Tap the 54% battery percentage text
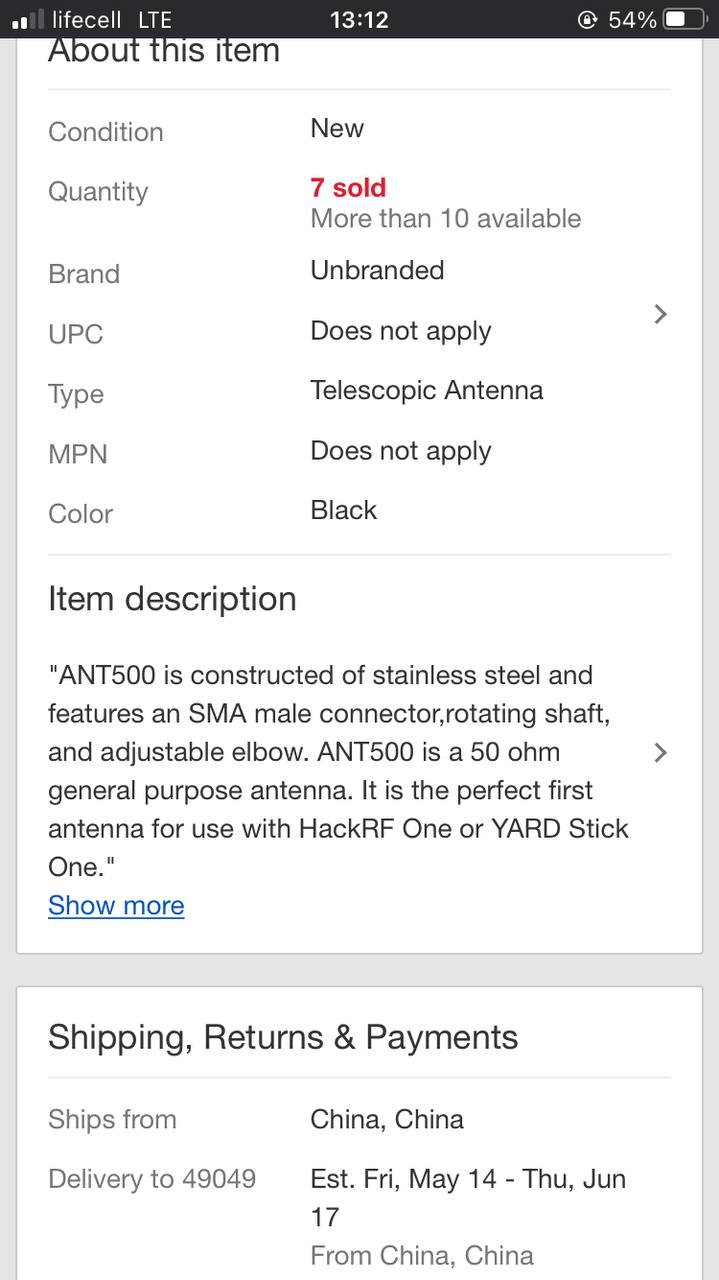 (632, 19)
